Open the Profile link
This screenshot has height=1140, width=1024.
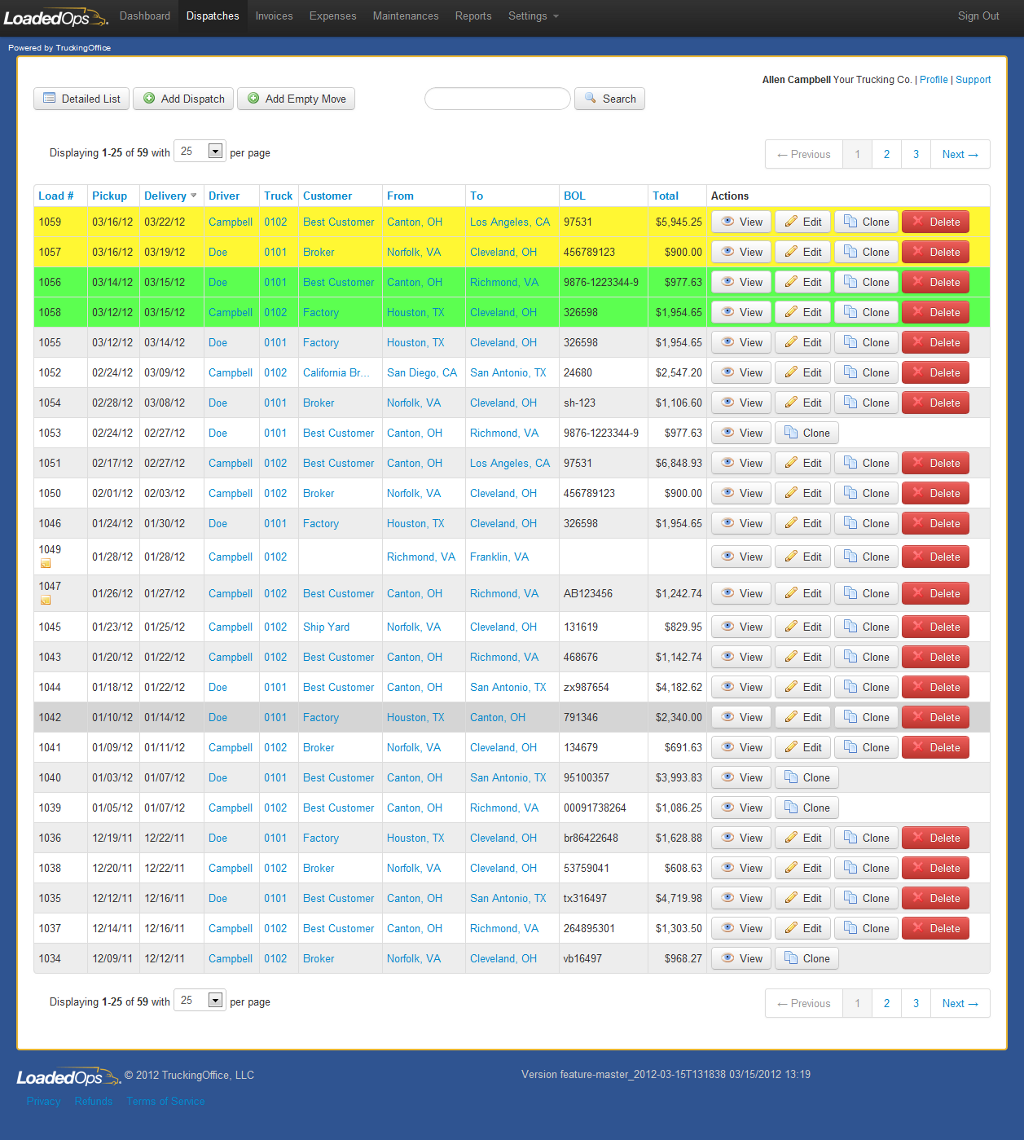pyautogui.click(x=933, y=80)
